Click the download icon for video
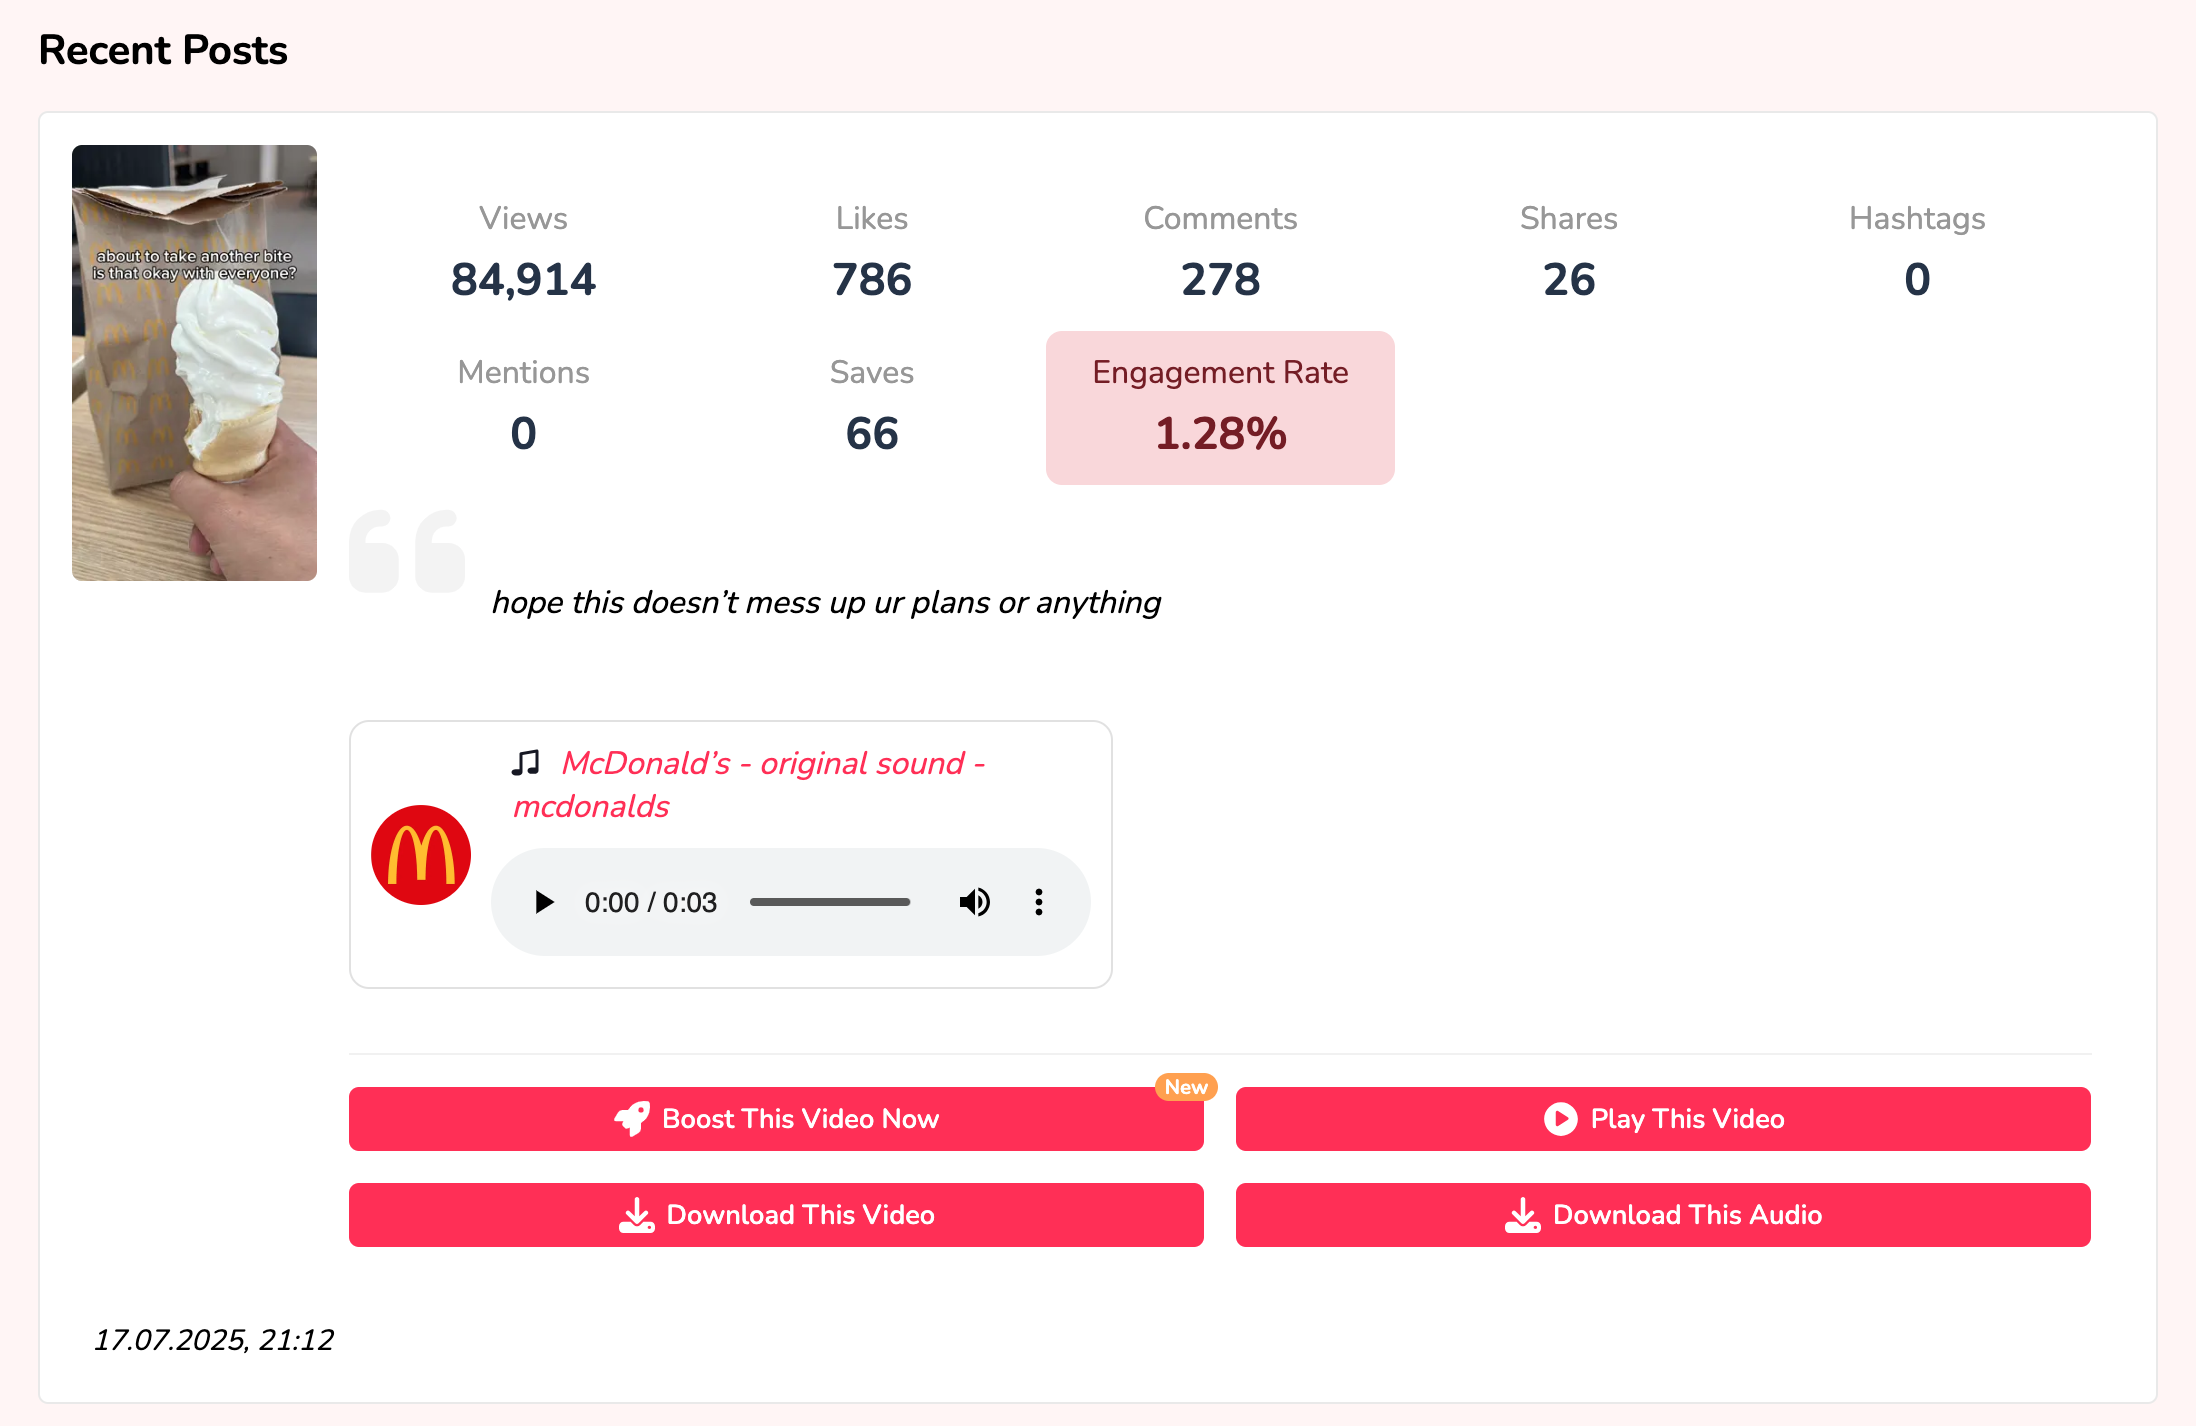The image size is (2196, 1426). pos(637,1215)
